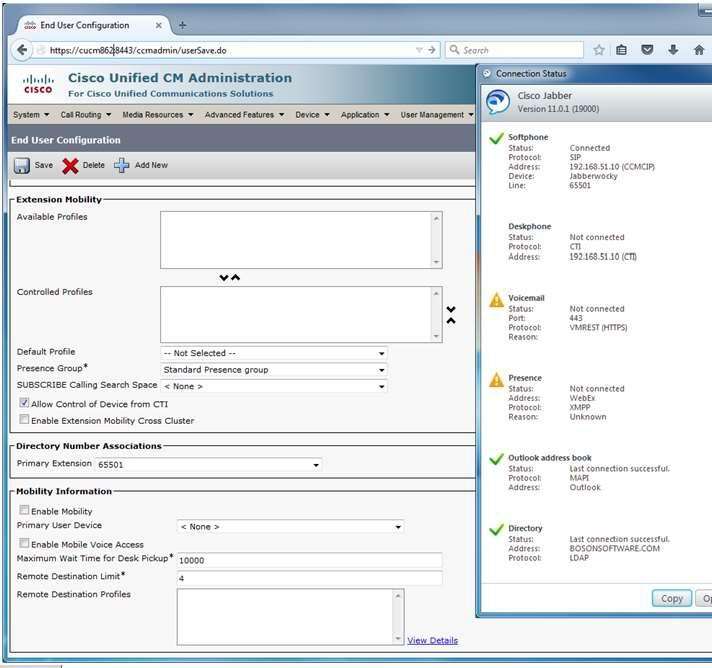Click the Controlled Profiles list box

click(x=301, y=314)
